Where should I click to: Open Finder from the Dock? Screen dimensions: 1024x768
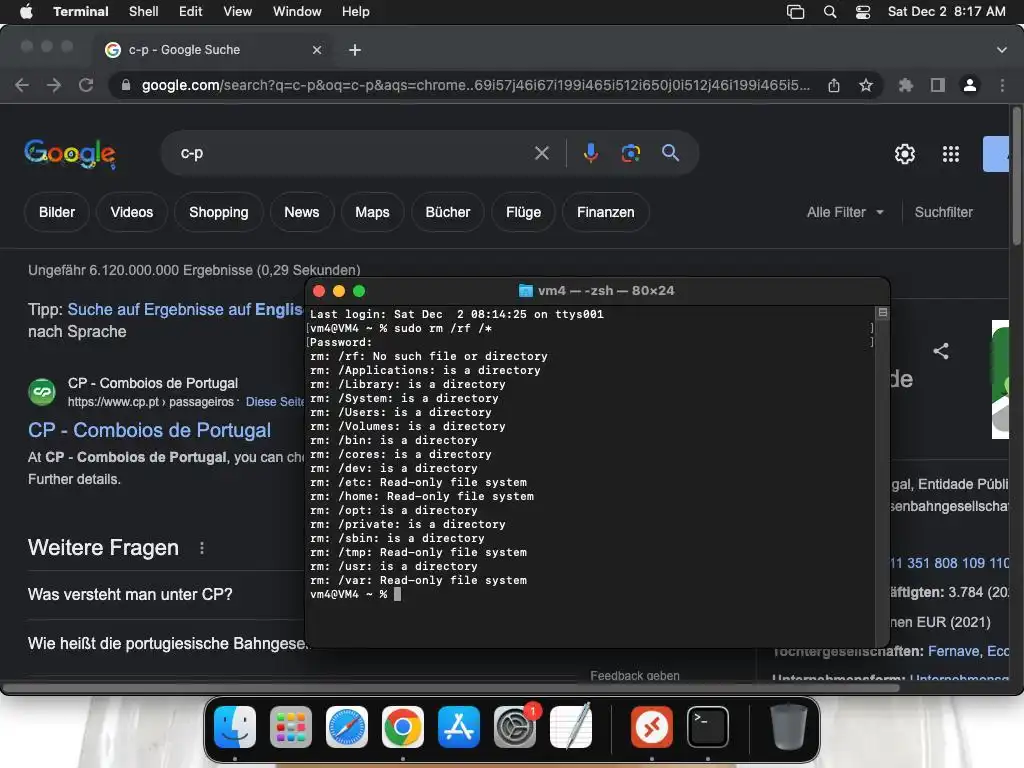tap(235, 727)
